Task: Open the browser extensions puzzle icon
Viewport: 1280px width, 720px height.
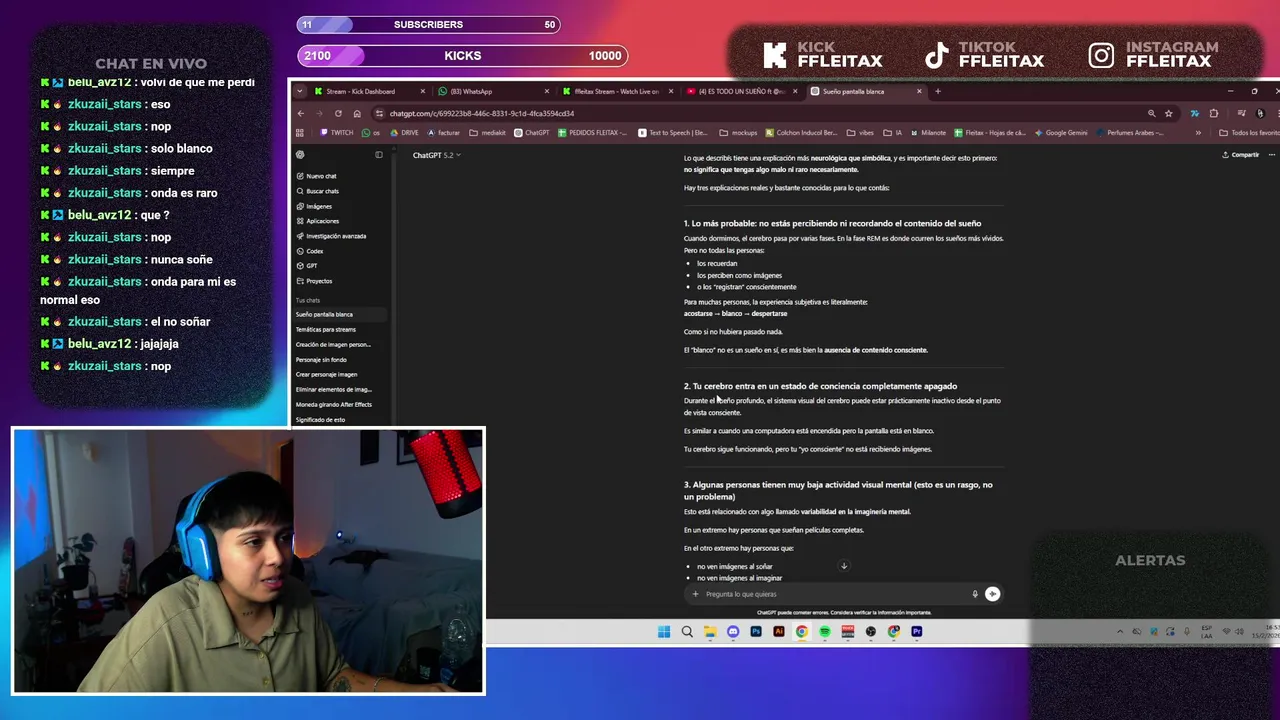Action: 1214,113
